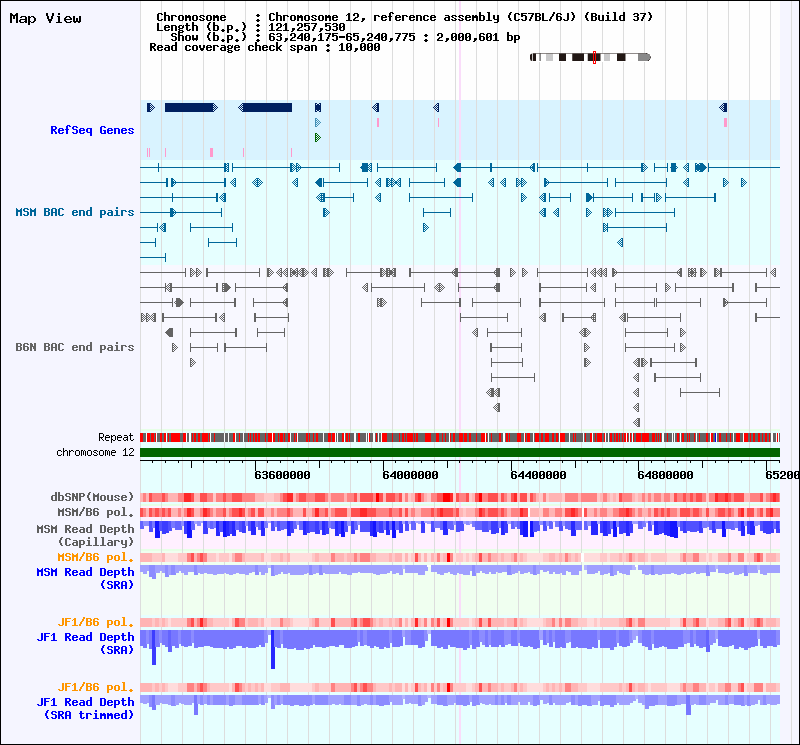Open the JF1 Read Depth (SRA trimmed) label
The image size is (800, 745).
pyautogui.click(x=85, y=709)
